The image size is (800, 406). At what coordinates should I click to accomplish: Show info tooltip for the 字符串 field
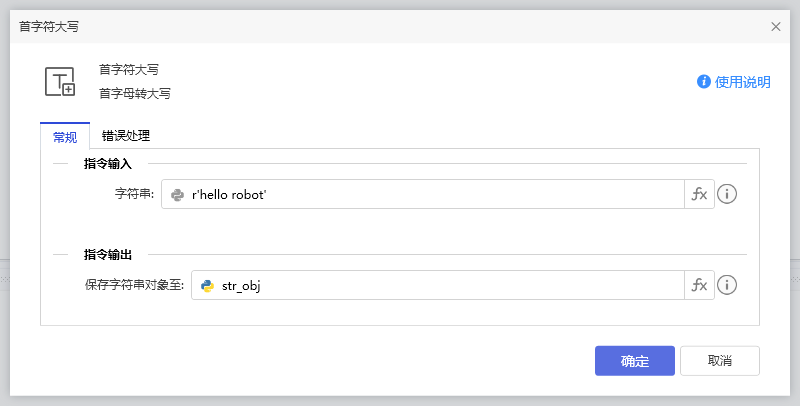728,195
